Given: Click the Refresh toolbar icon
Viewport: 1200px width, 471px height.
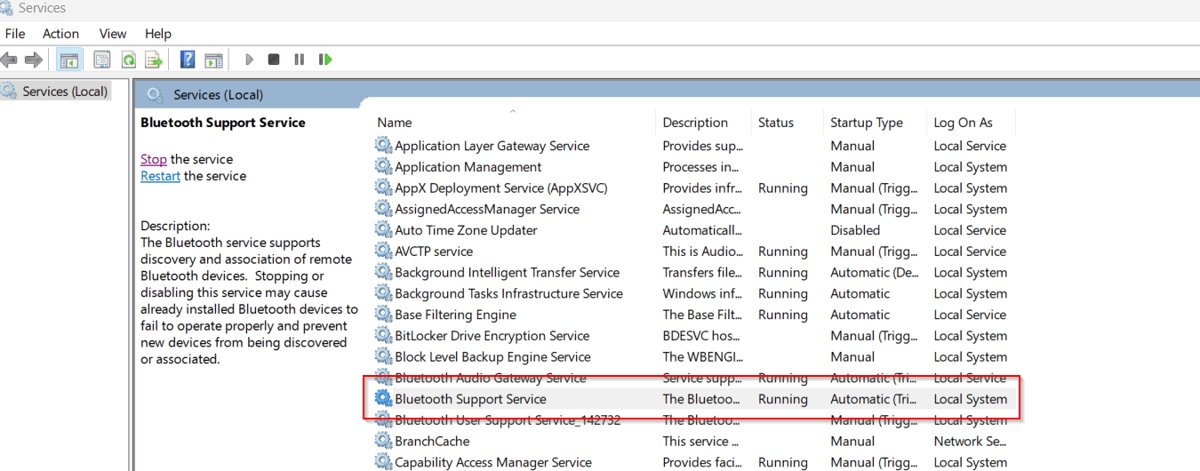Looking at the screenshot, I should click(128, 60).
